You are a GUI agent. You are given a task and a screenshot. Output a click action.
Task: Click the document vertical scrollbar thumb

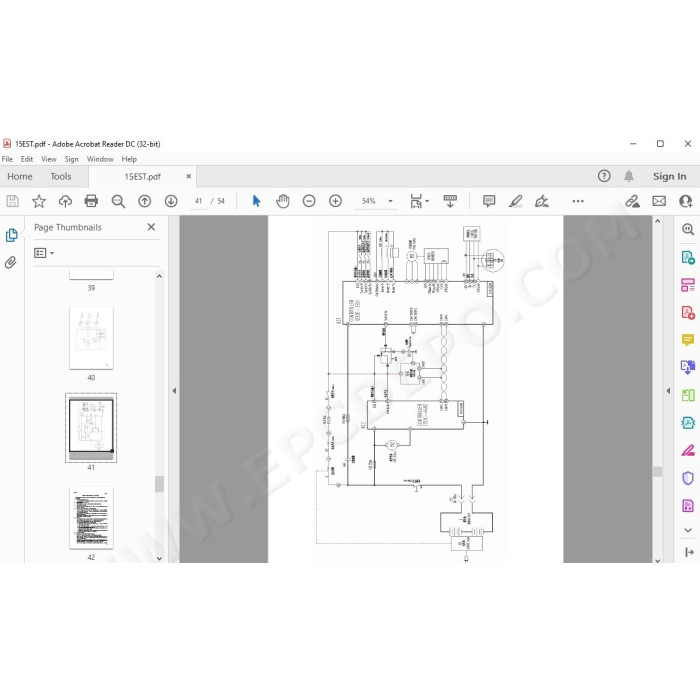(658, 471)
